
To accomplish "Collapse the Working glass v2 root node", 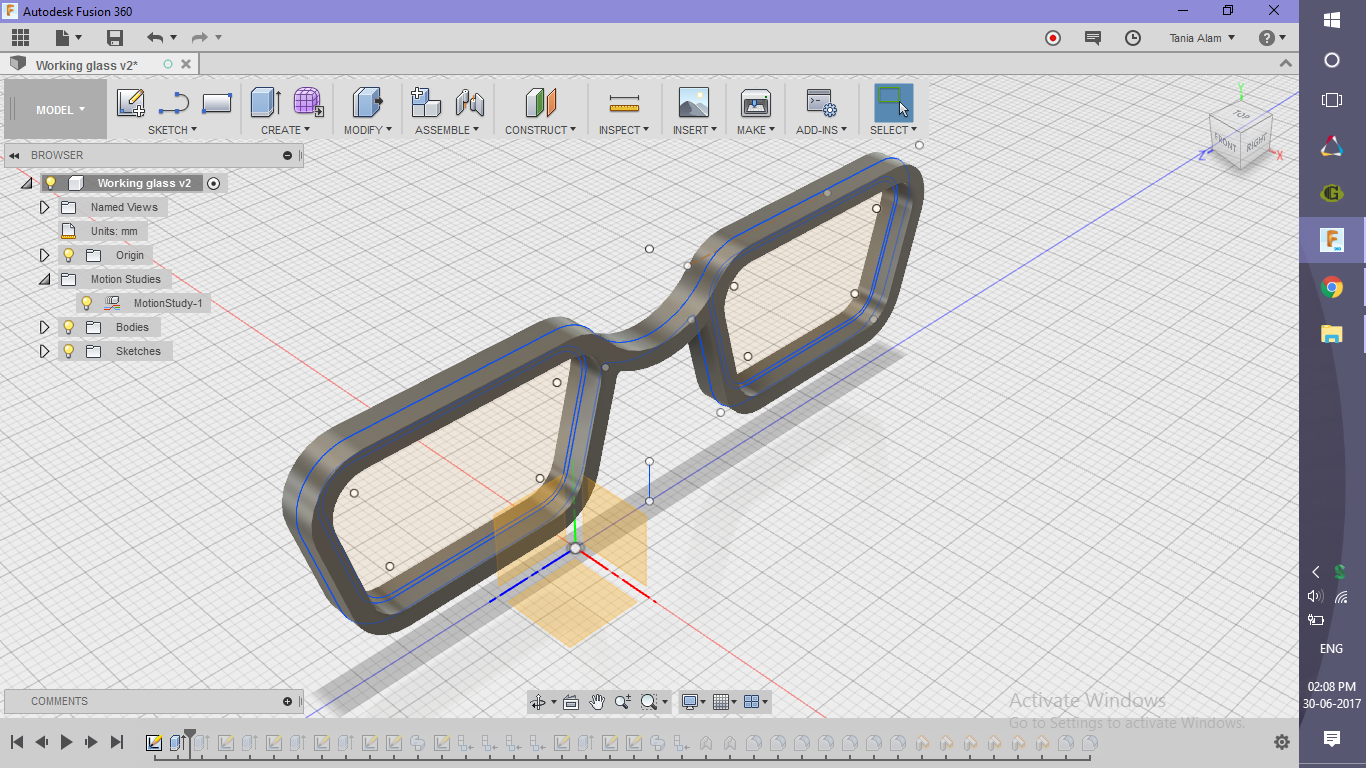I will pyautogui.click(x=26, y=183).
